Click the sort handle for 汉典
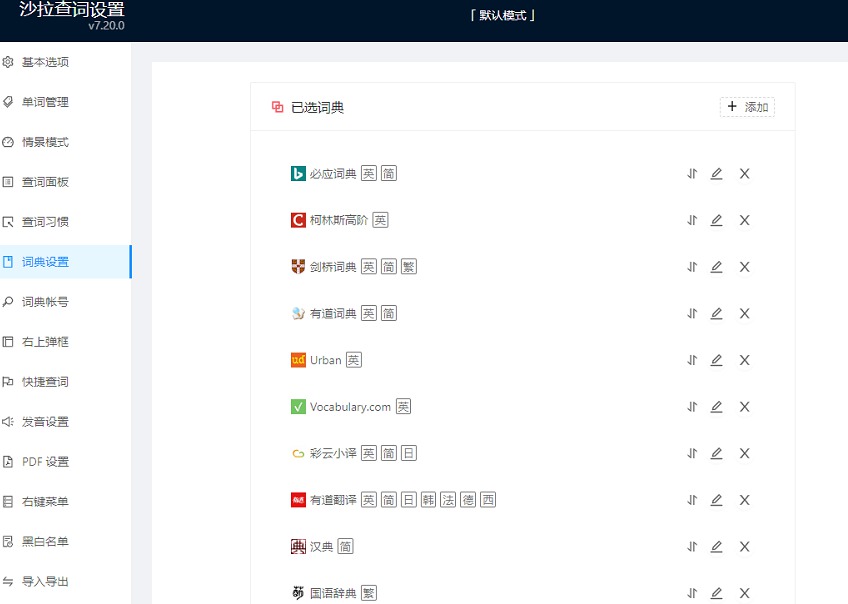 pyautogui.click(x=692, y=547)
